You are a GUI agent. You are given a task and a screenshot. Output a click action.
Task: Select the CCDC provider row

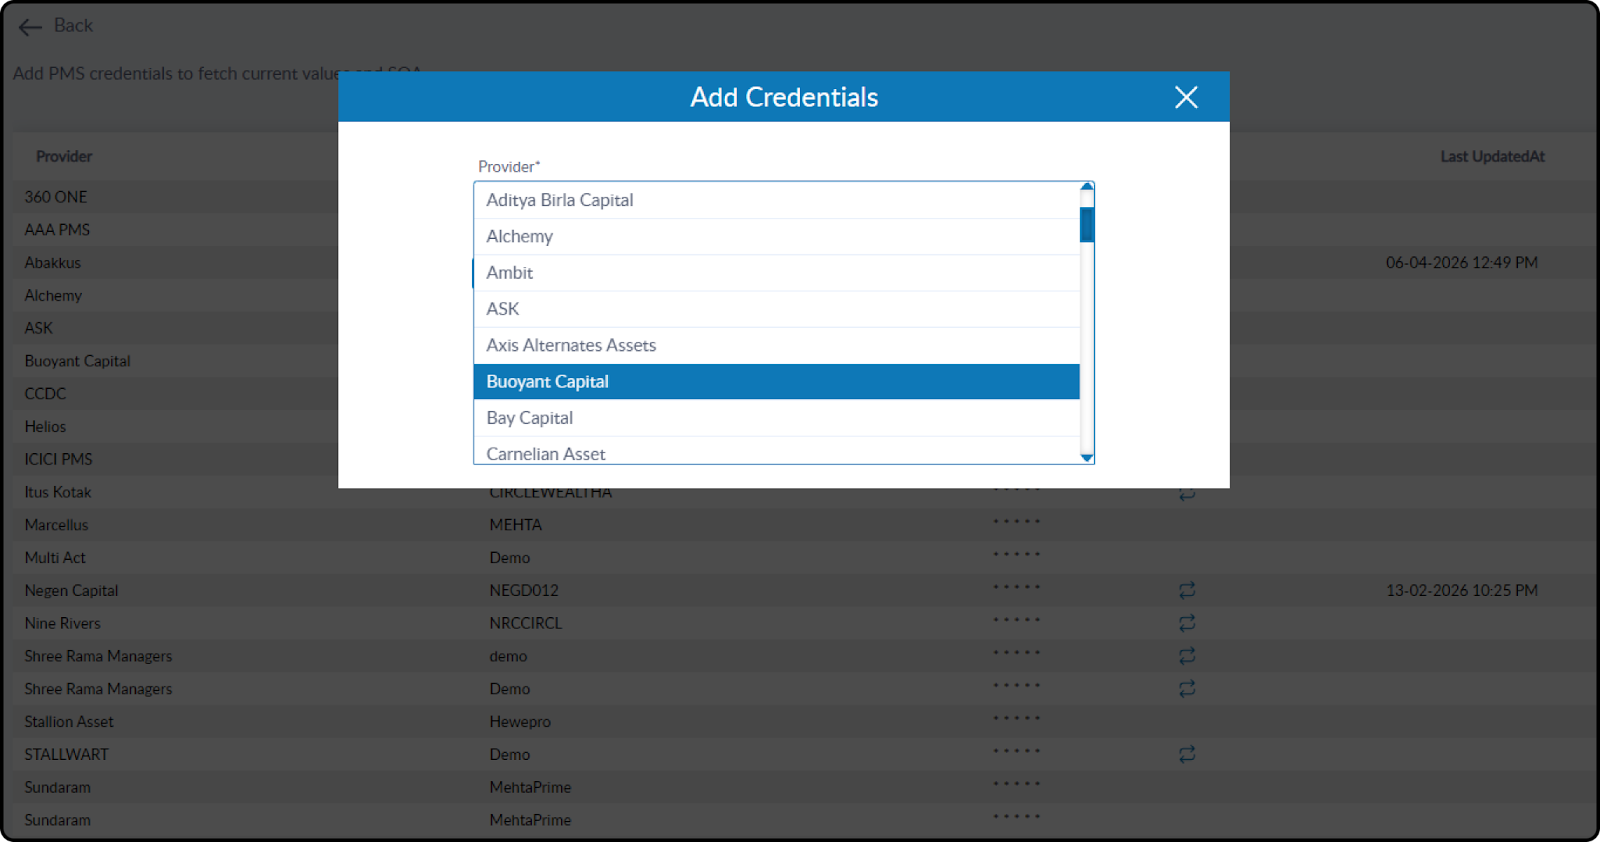click(x=45, y=394)
